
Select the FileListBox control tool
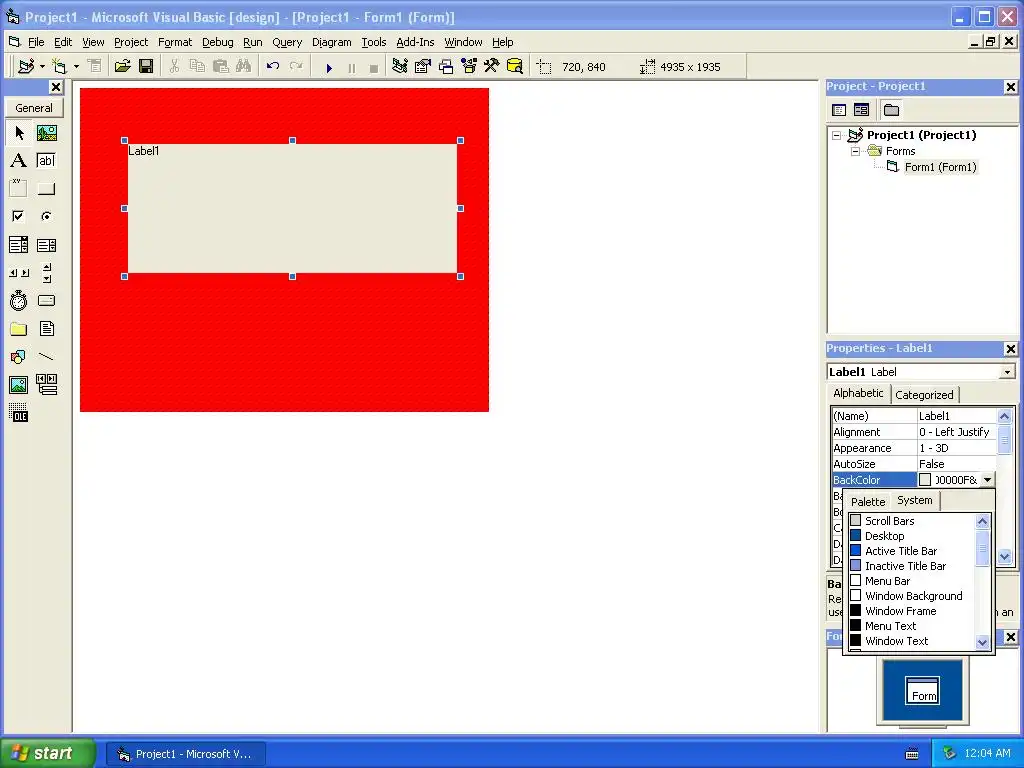pos(46,329)
